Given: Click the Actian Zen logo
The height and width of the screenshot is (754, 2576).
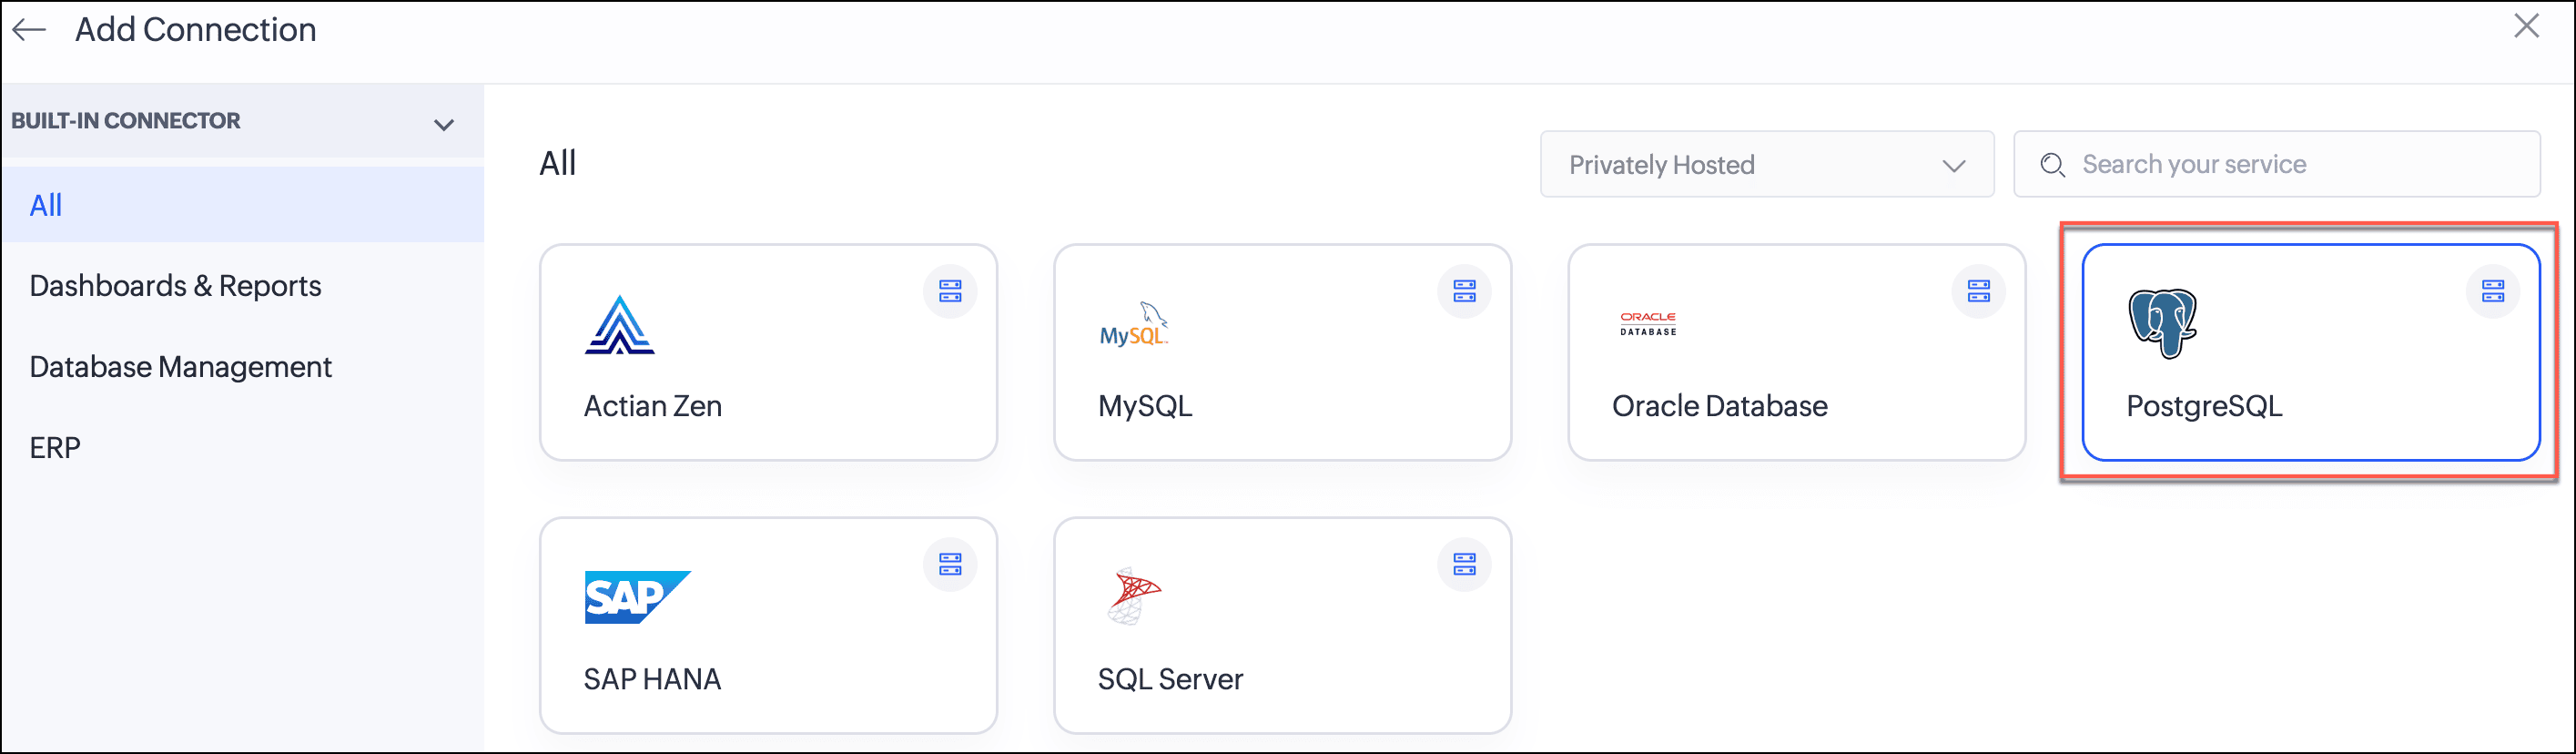Looking at the screenshot, I should pyautogui.click(x=620, y=325).
